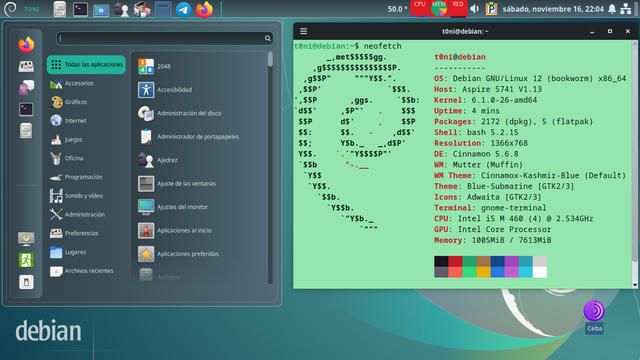Open the terminal window hamburger menu
Viewport: 640px width, 360px height.
pos(303,31)
